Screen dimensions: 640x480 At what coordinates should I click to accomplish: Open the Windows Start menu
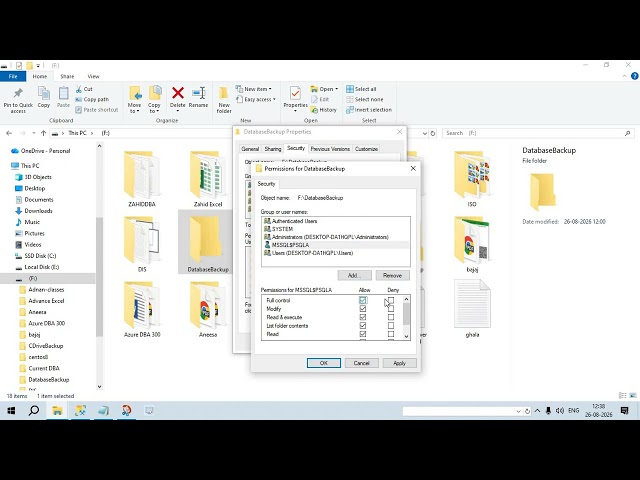click(11, 411)
